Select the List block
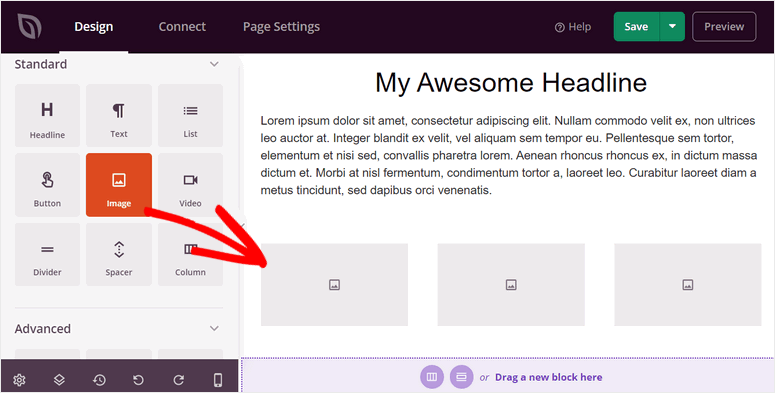775x393 pixels. click(x=190, y=116)
